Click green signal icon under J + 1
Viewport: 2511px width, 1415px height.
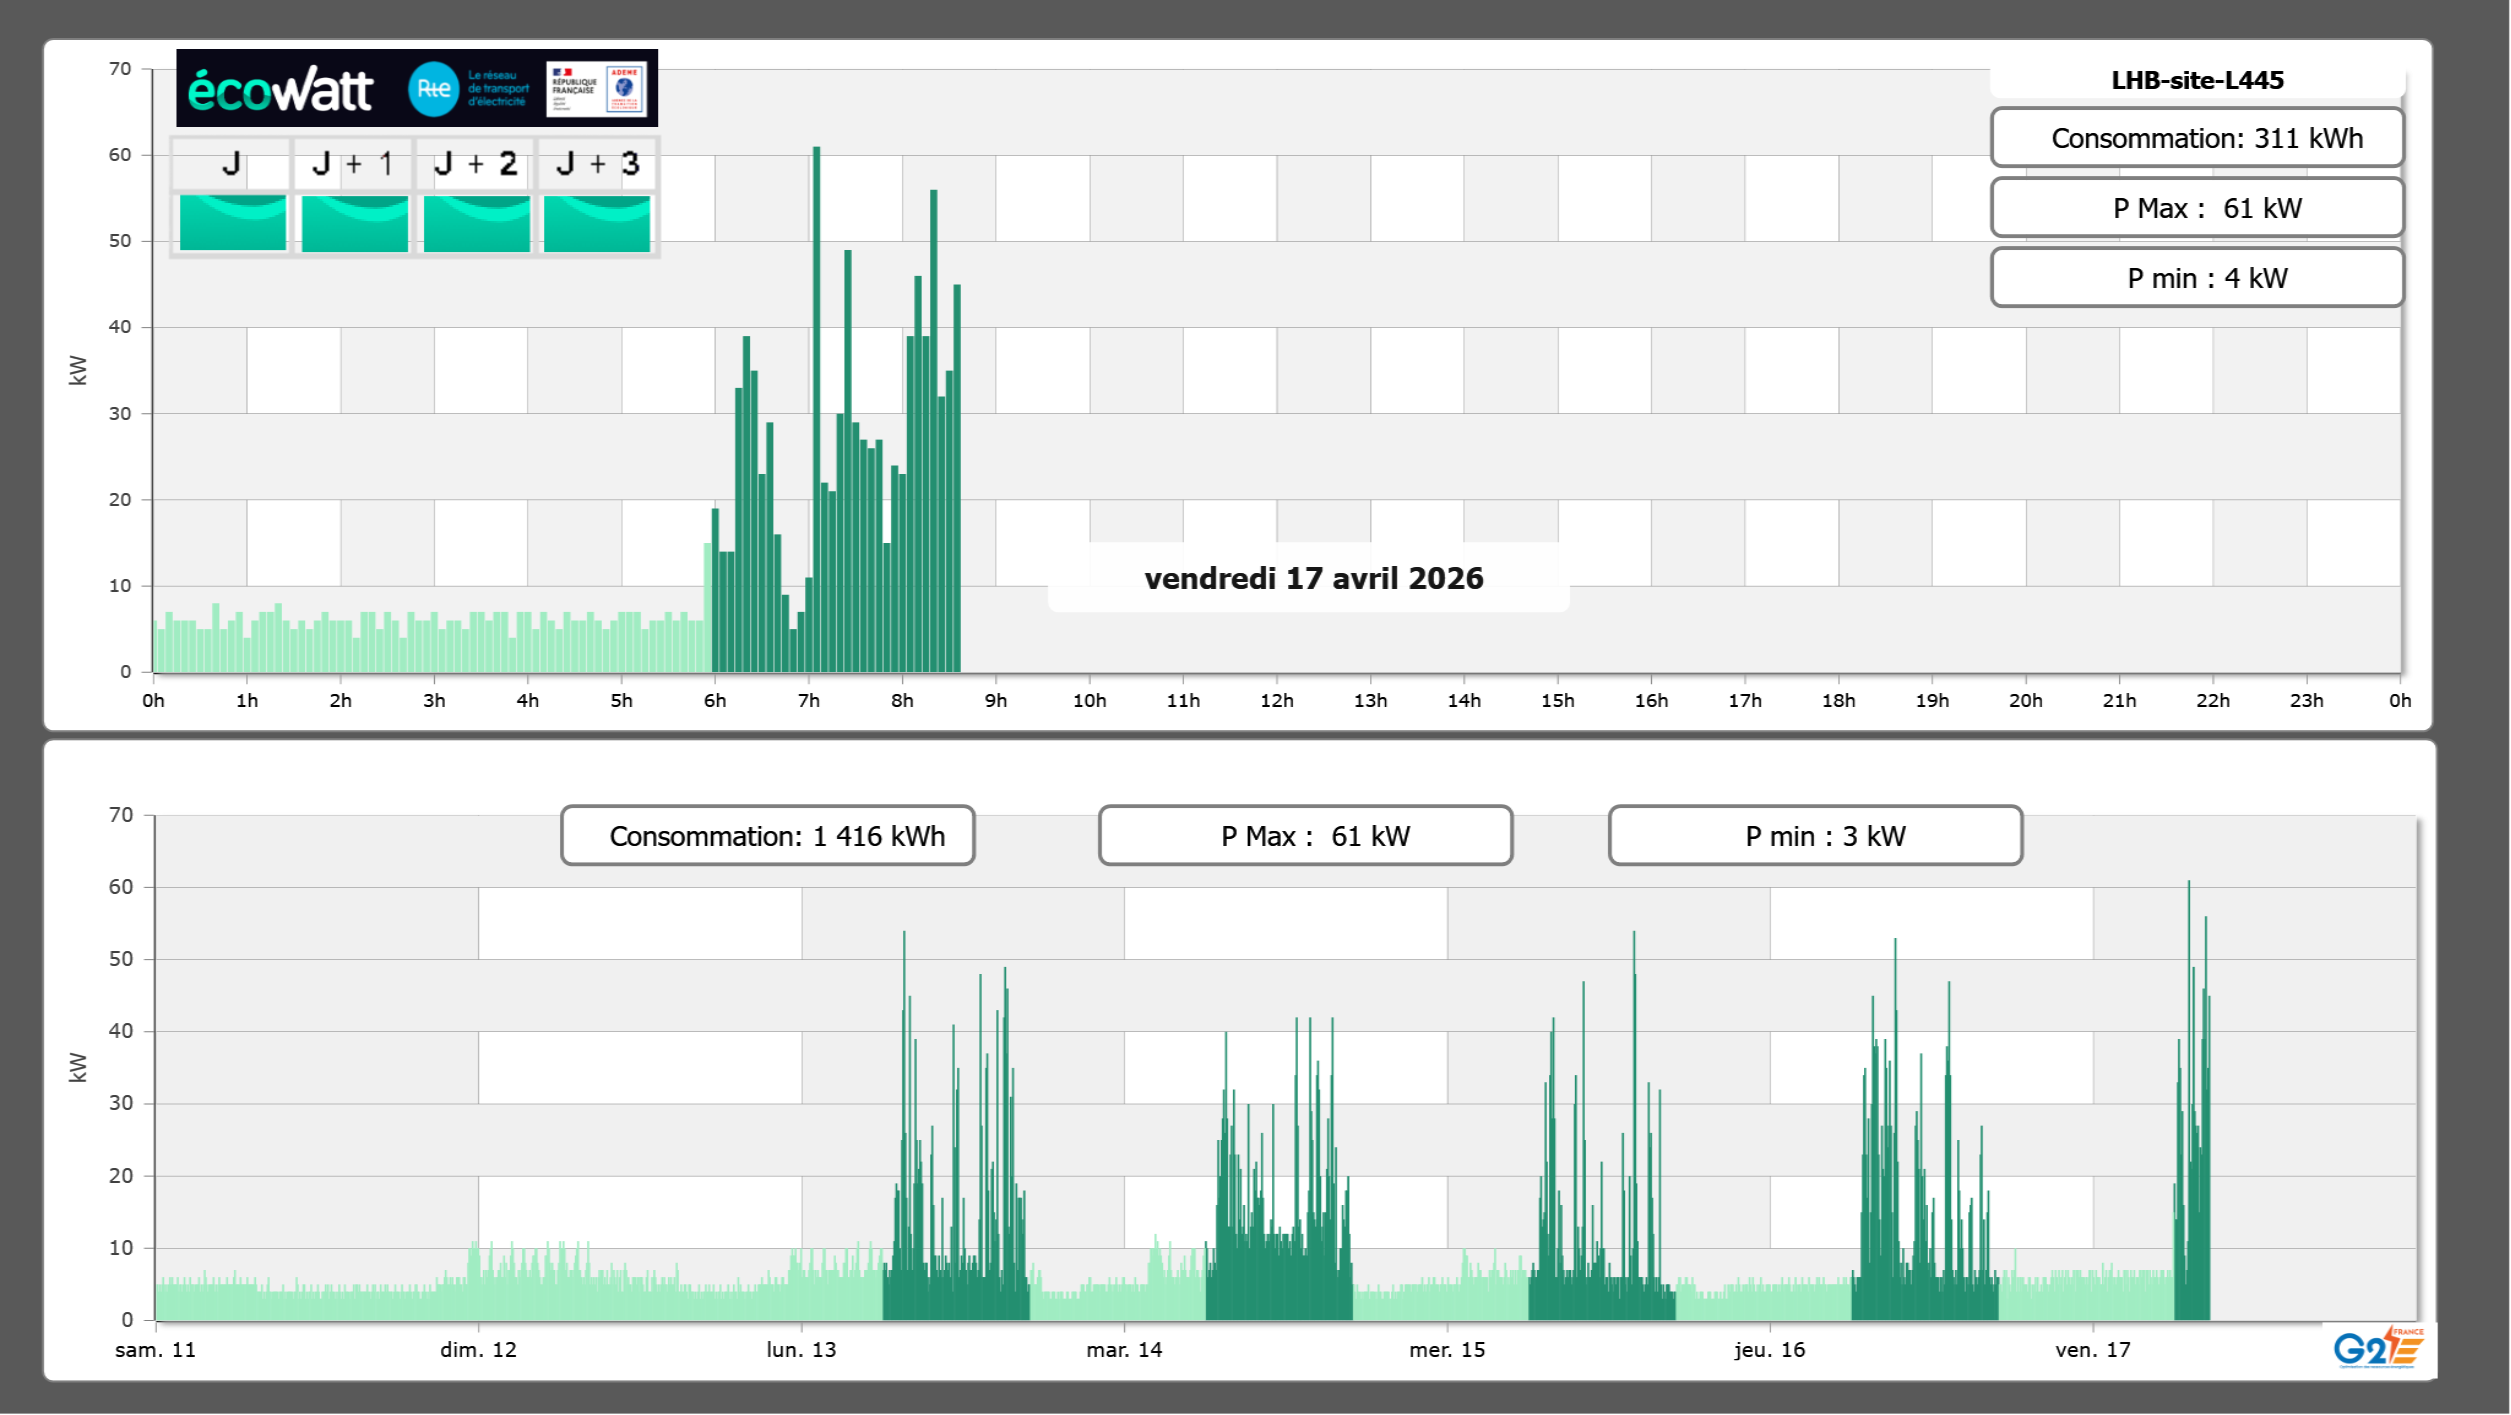pos(354,222)
